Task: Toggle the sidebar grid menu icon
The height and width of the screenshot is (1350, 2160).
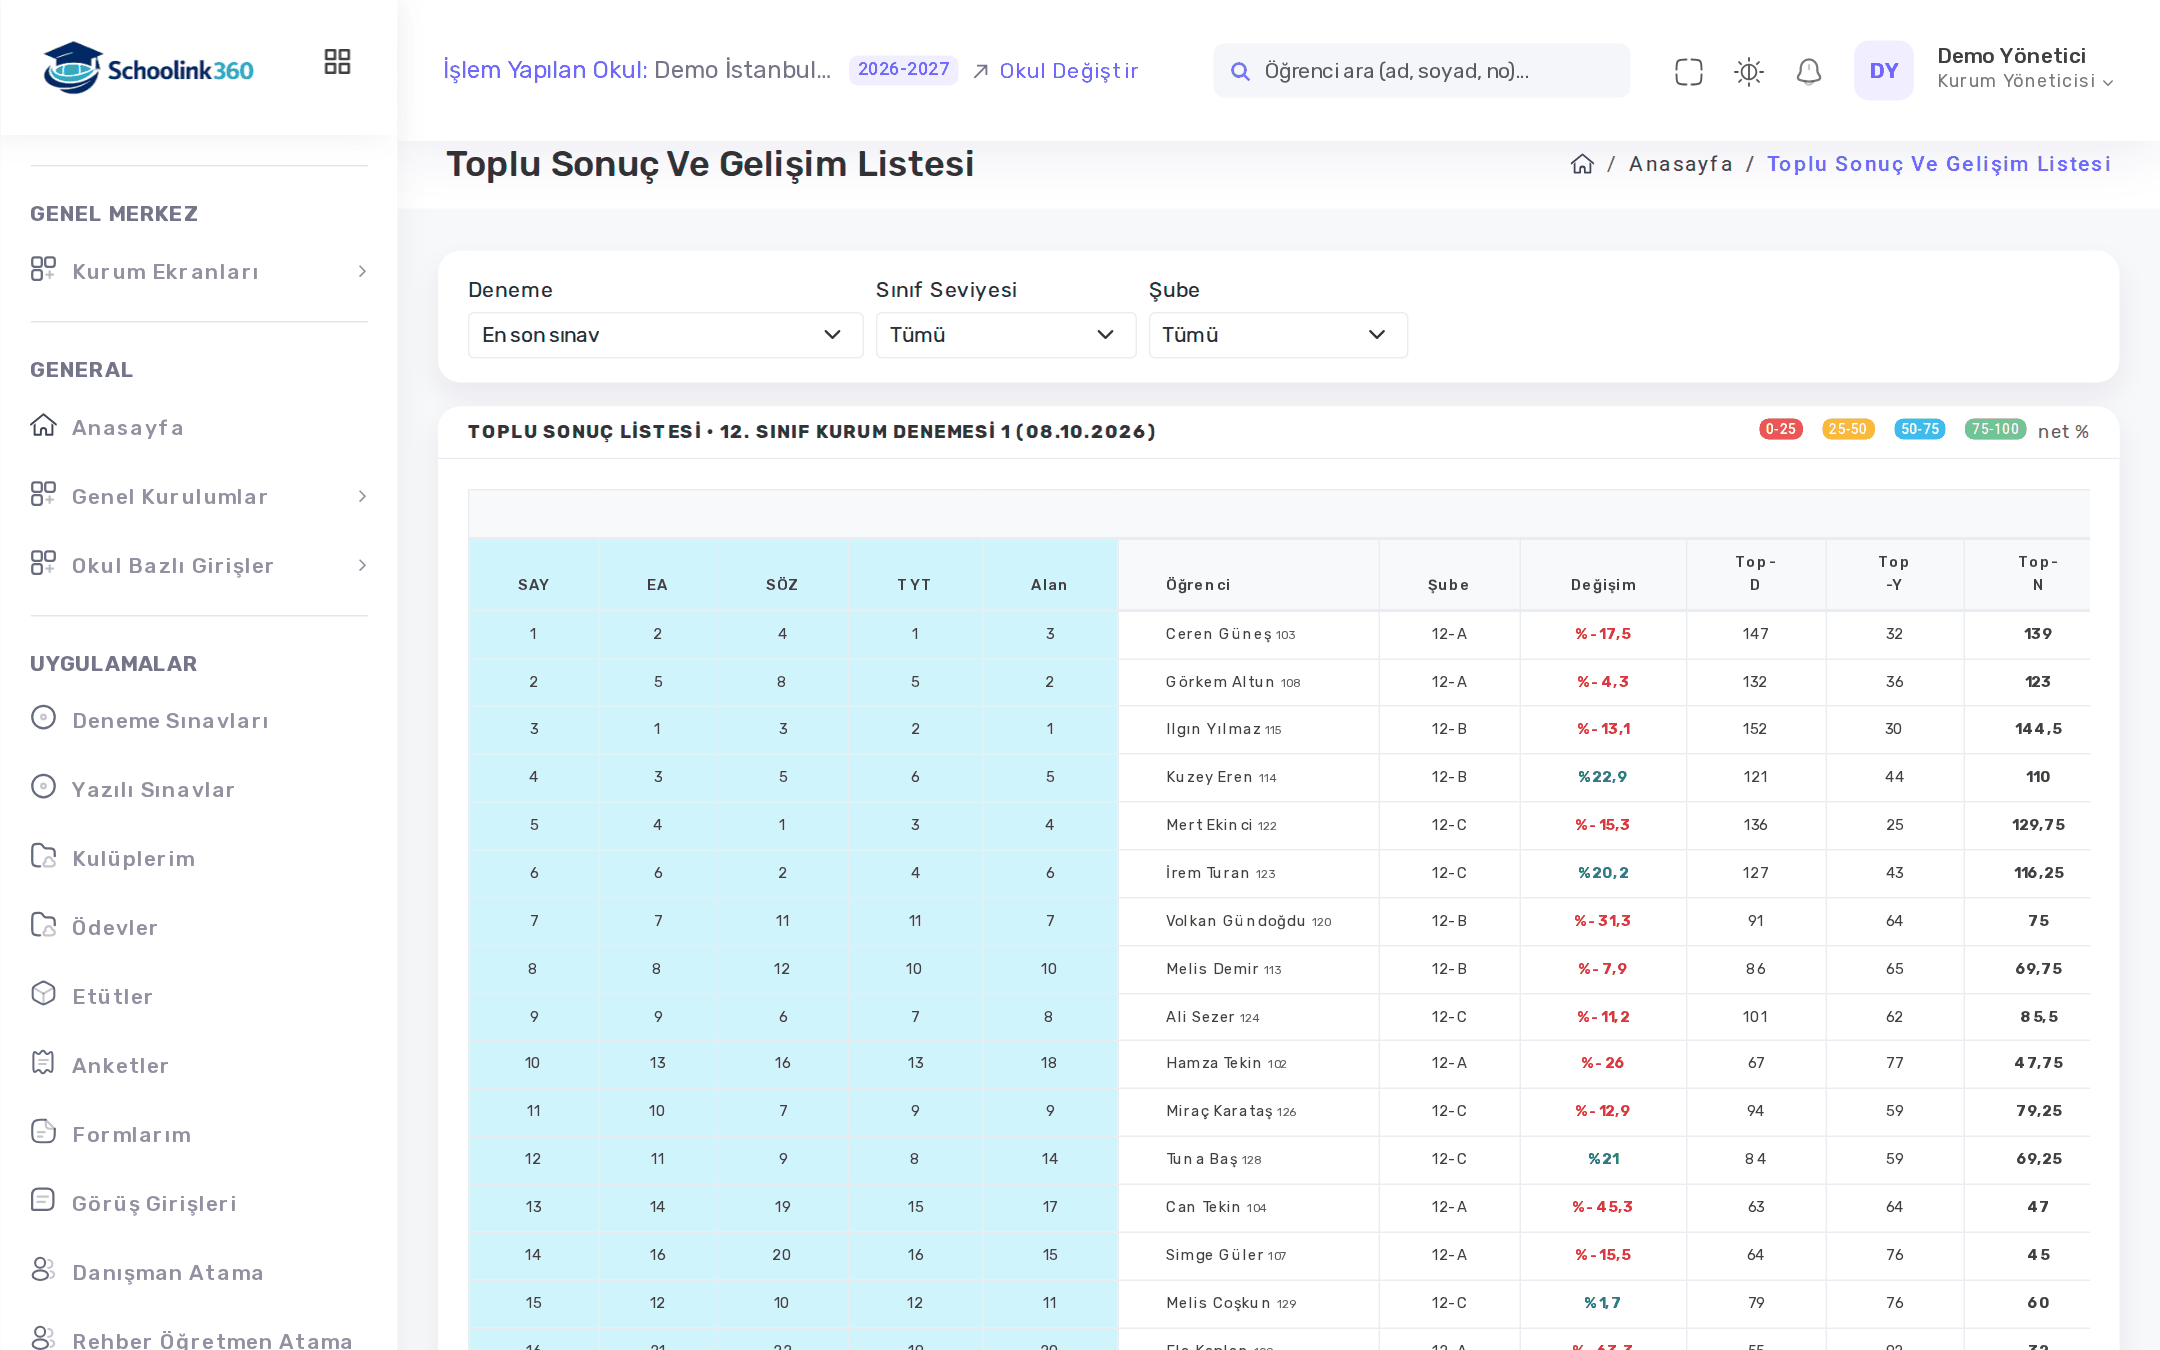Action: (x=337, y=62)
